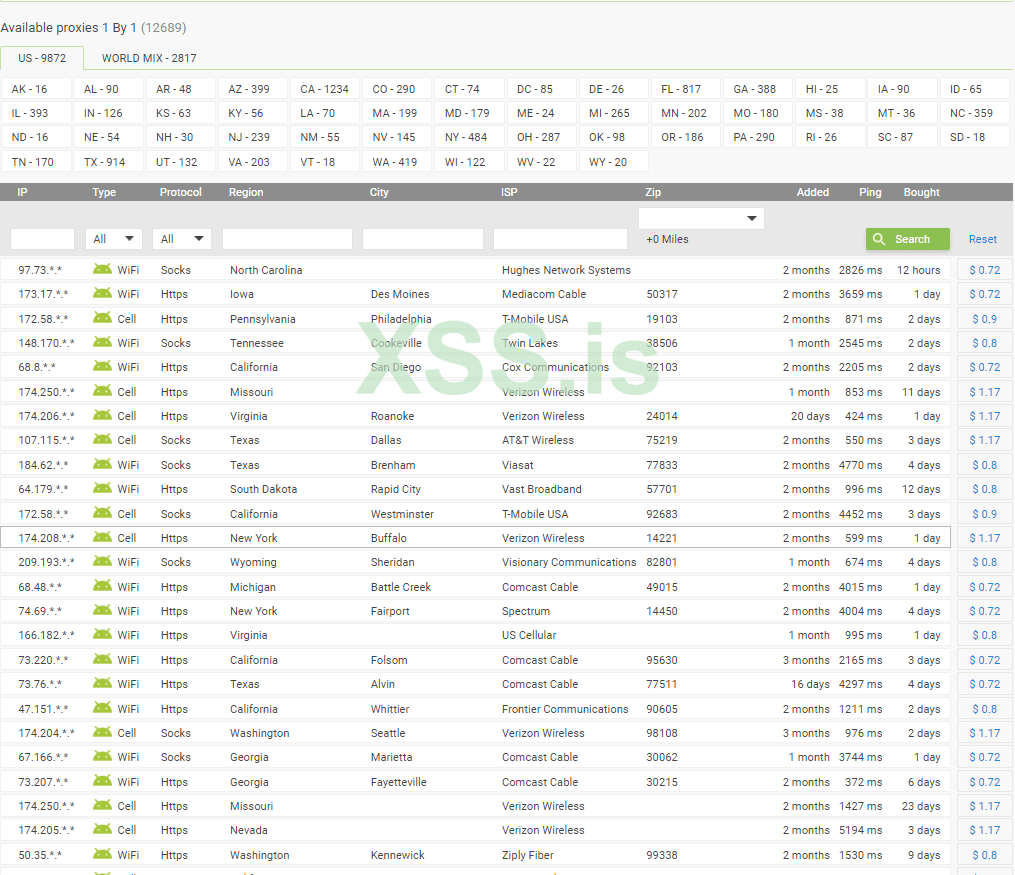Viewport: 1015px width, 875px height.
Task: Choose the TX - 914 state filter
Action: click(105, 161)
